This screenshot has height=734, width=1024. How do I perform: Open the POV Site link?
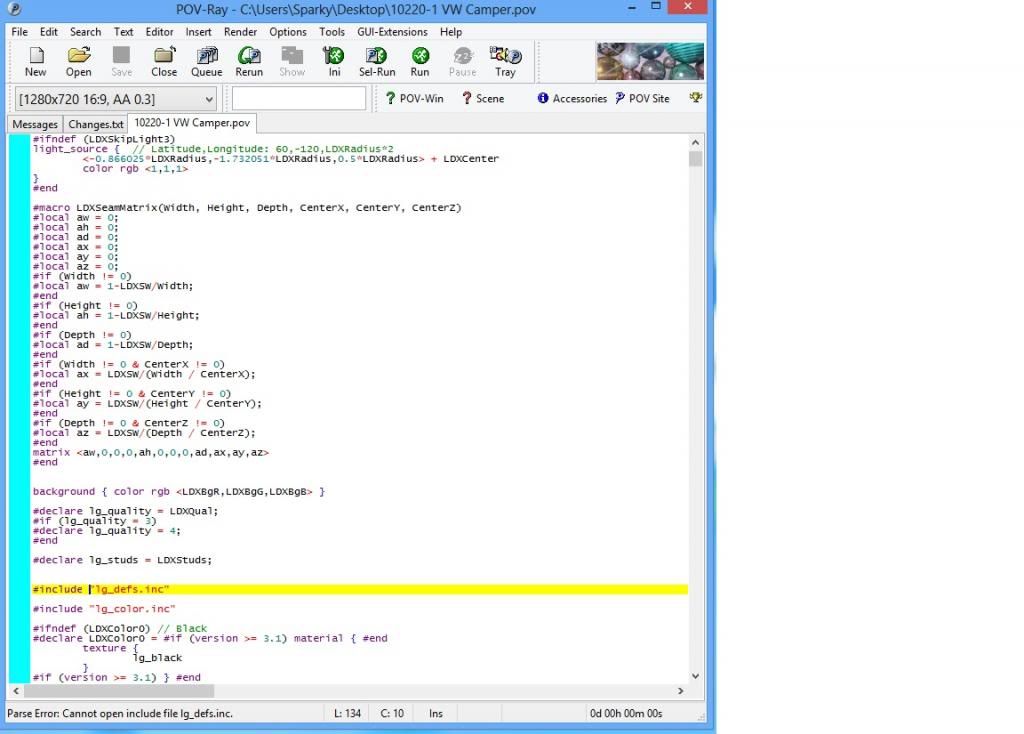[x=642, y=98]
